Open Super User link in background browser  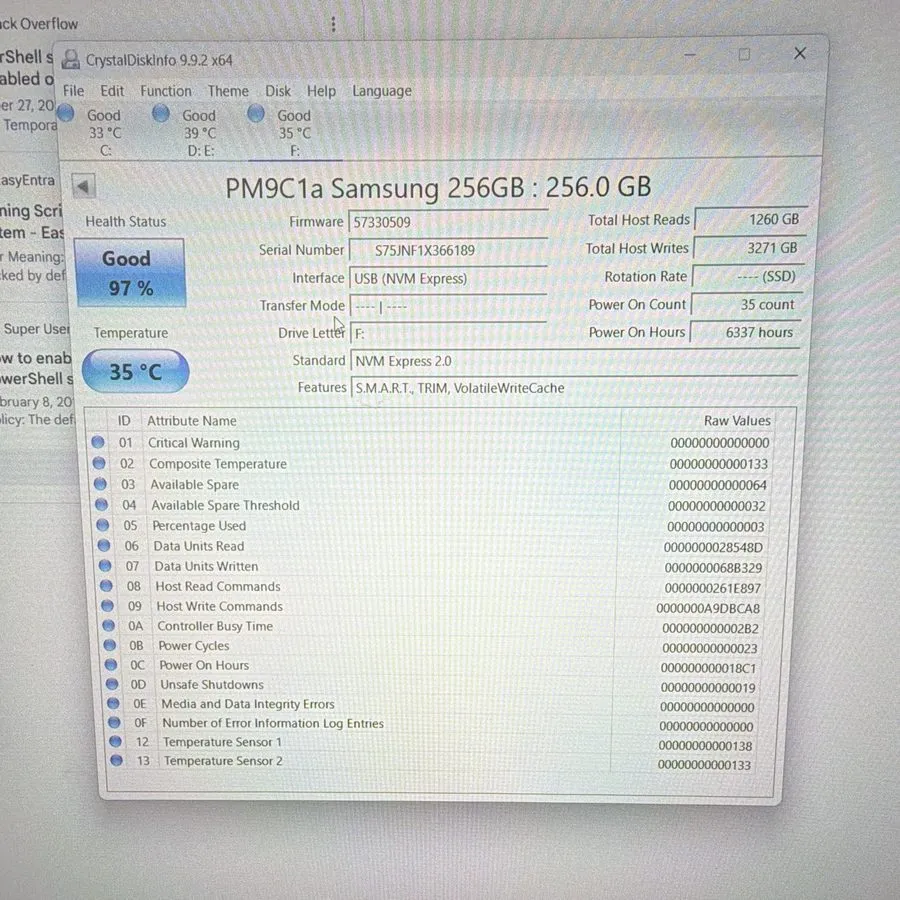(36, 329)
